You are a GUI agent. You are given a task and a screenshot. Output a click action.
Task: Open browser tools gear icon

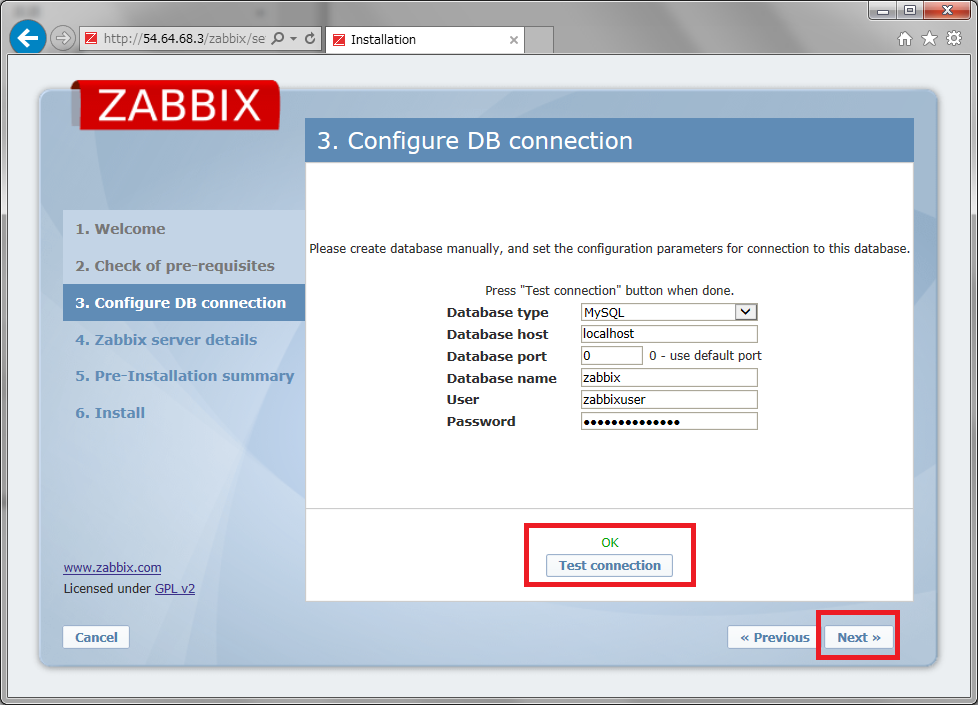click(x=954, y=39)
